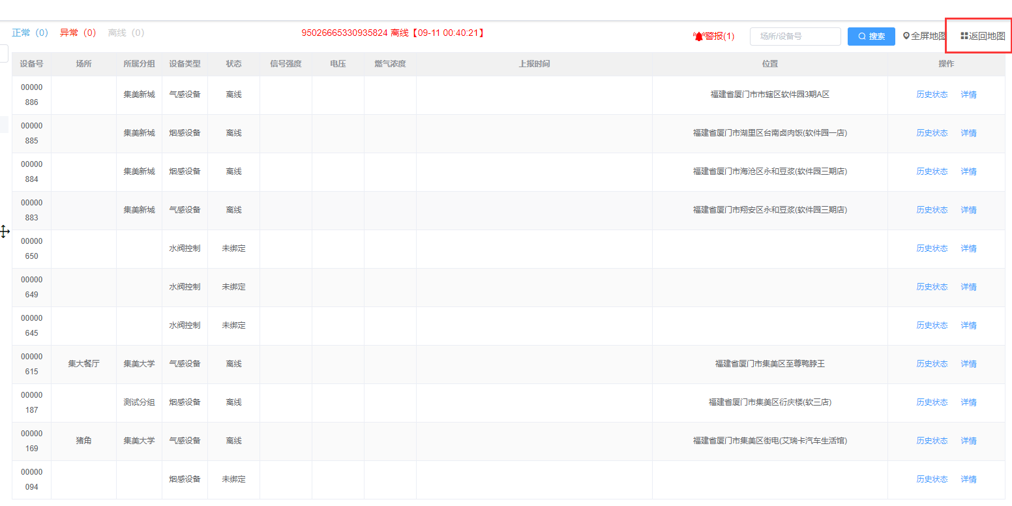View 历史状态 for device 00000094

coord(931,479)
